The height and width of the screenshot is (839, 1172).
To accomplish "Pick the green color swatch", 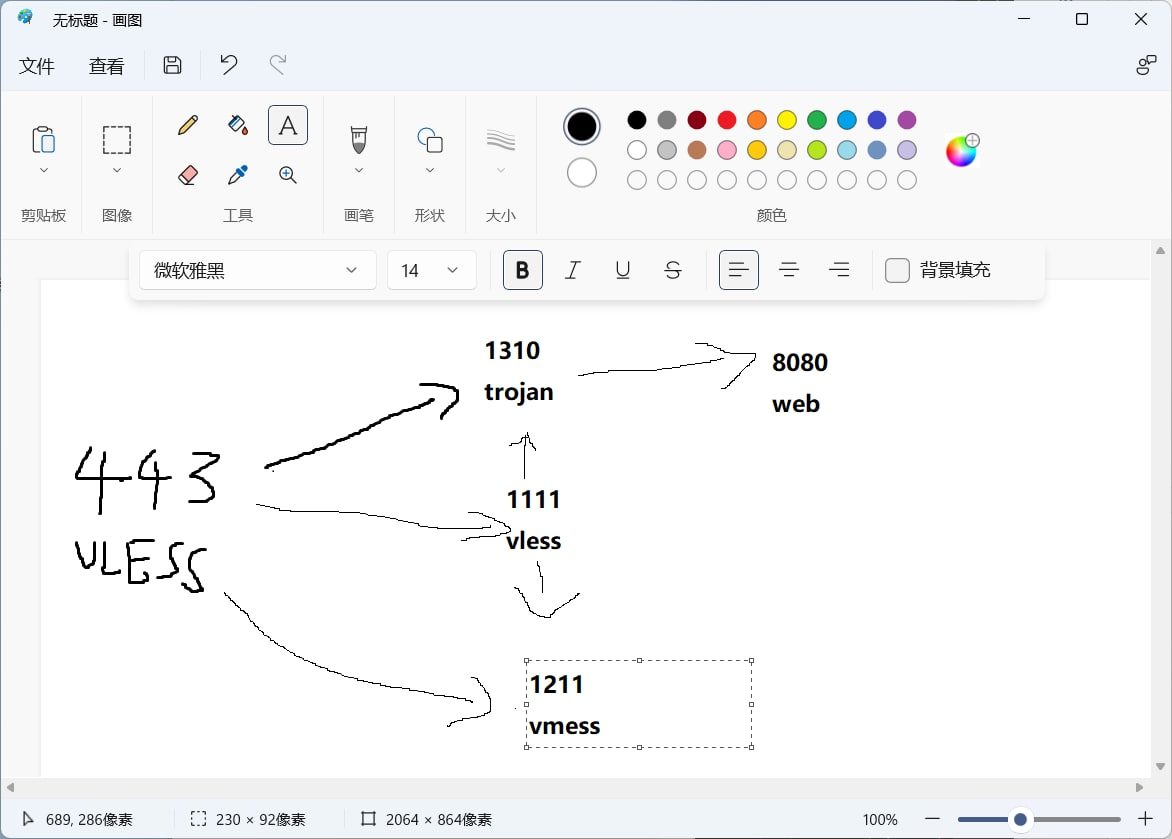I will coord(817,120).
